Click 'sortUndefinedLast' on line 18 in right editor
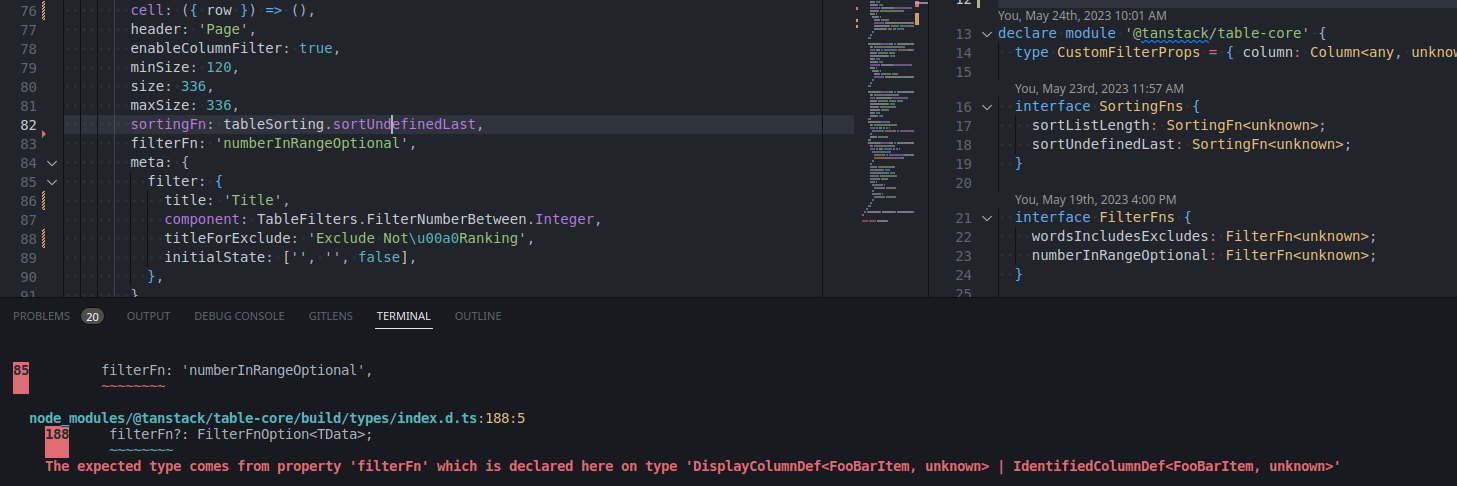The image size is (1457, 486). (x=1103, y=145)
